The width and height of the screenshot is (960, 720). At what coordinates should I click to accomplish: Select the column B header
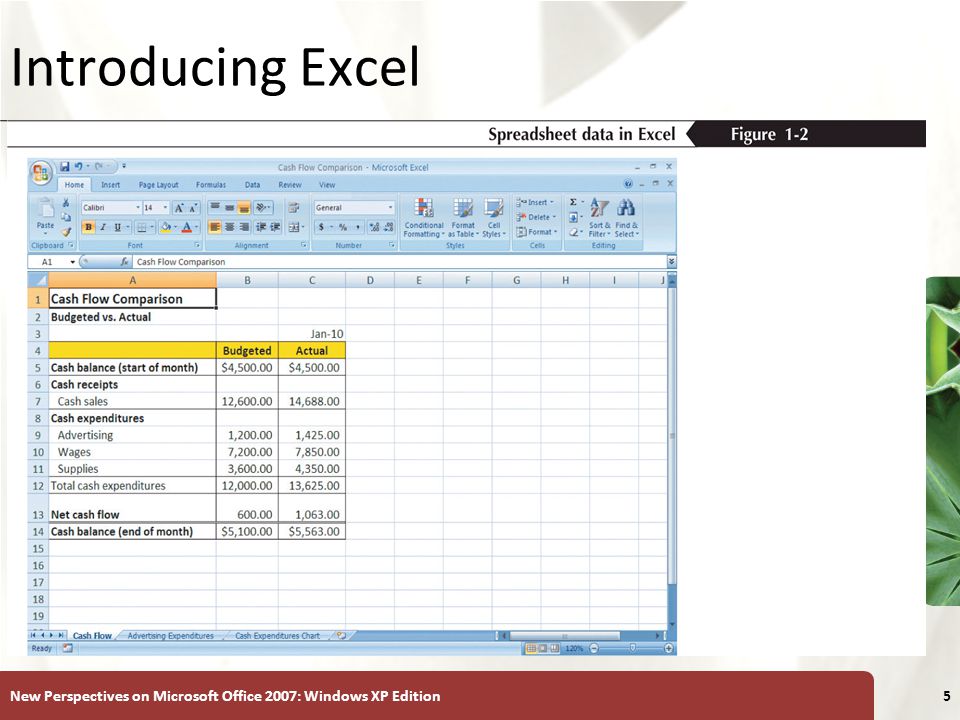pos(247,280)
